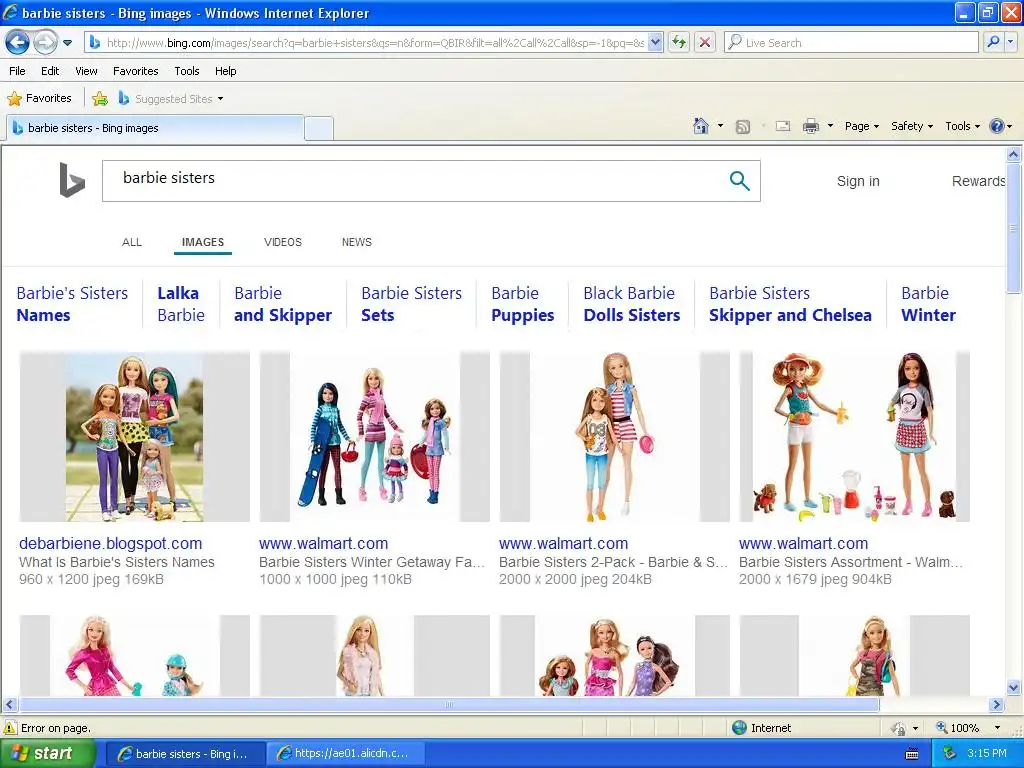Click Lalka Barbie suggestion
This screenshot has width=1024, height=768.
coord(181,304)
